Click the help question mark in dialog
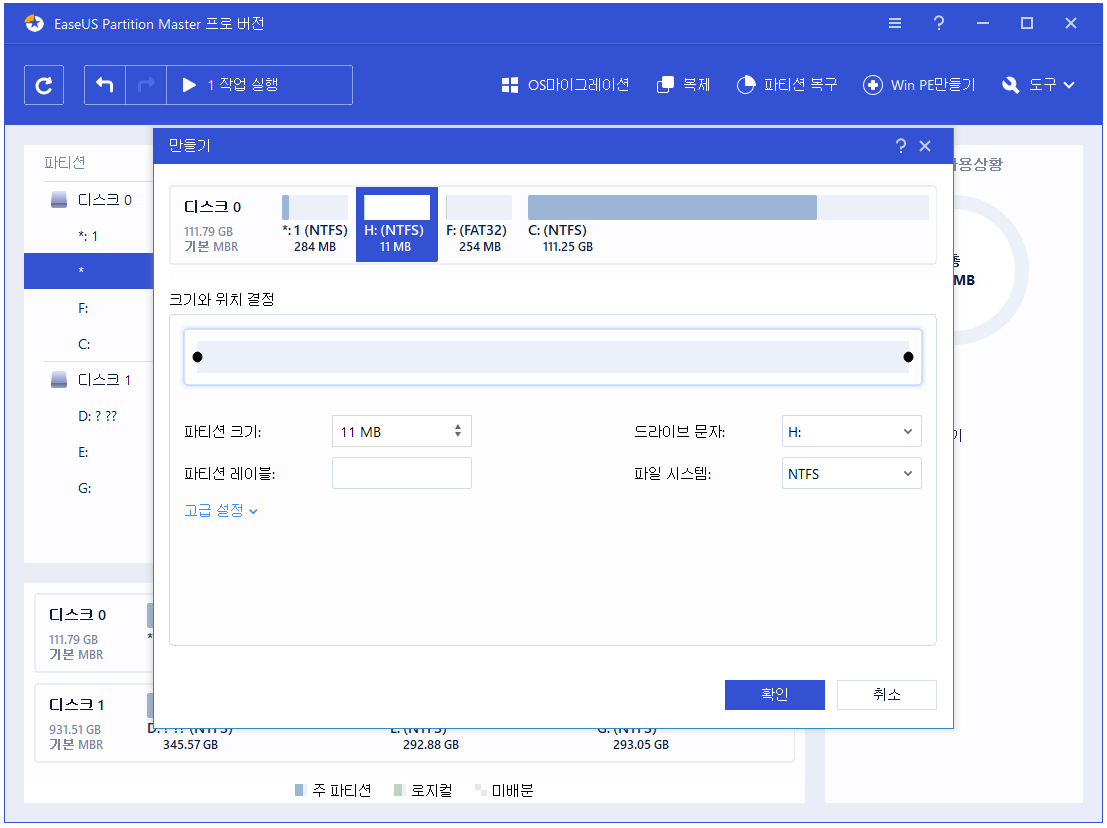1107x828 pixels. click(901, 146)
